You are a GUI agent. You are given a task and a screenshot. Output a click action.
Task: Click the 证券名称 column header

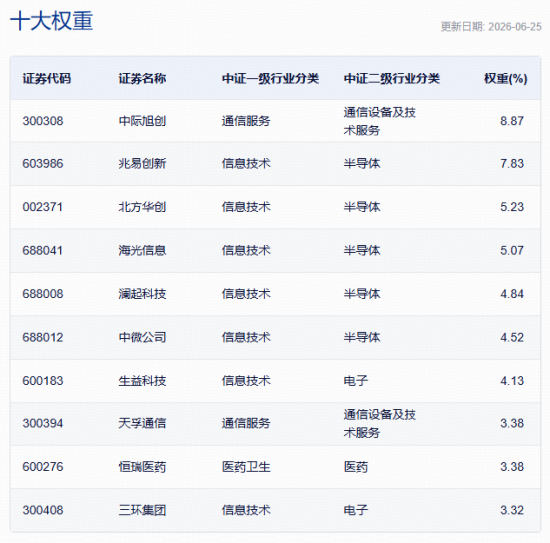(142, 78)
